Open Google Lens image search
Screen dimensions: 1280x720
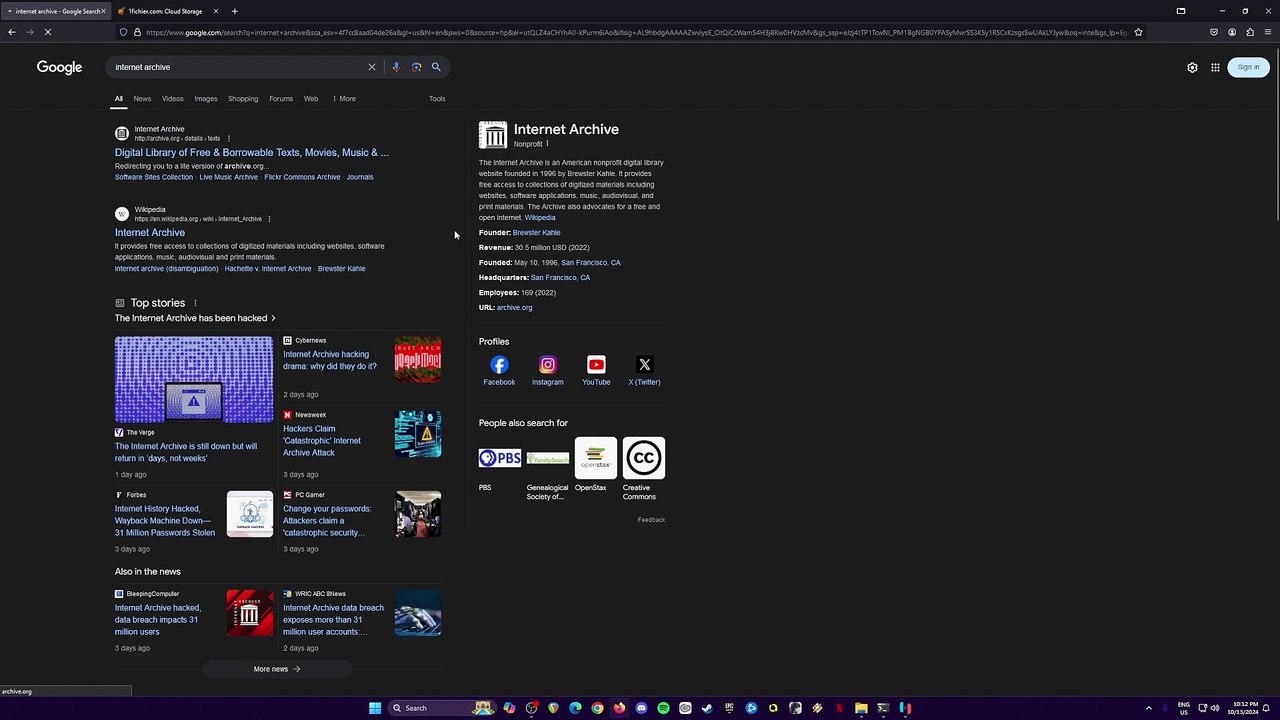click(x=416, y=67)
